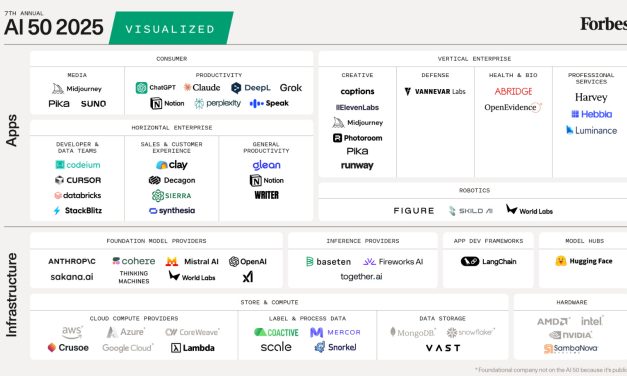Click the ABRIDGE wordmark

(513, 92)
